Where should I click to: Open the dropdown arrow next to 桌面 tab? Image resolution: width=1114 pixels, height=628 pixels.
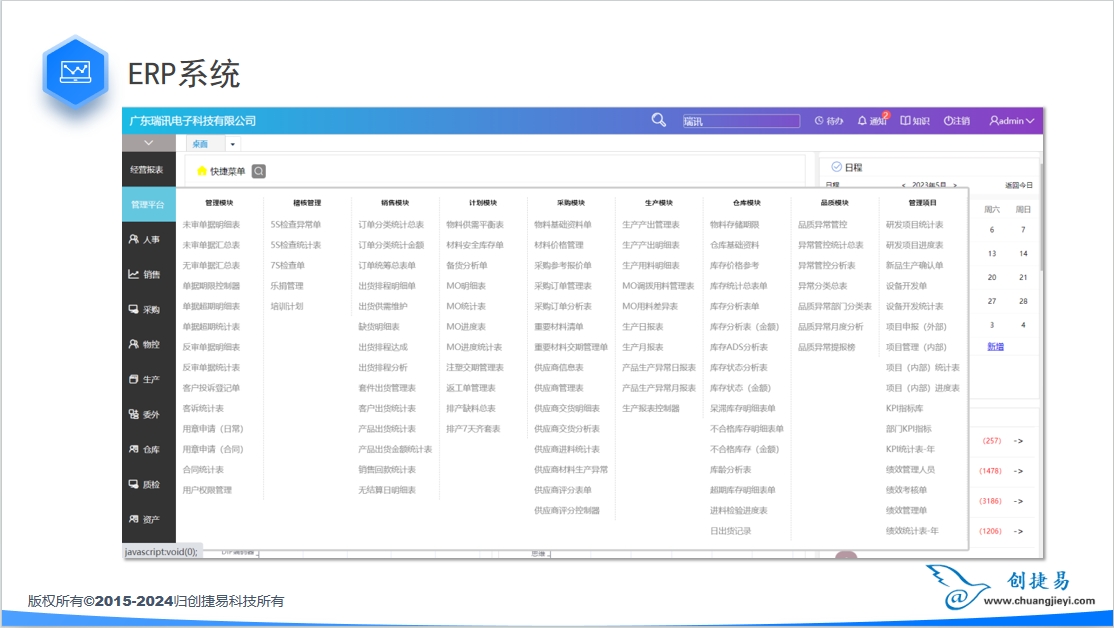tap(233, 145)
